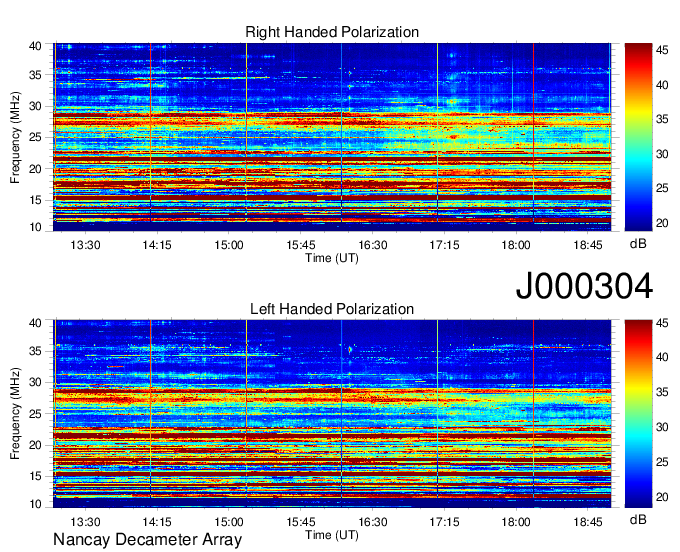Click the 35 MHz tick of Right Handed plot
The width and height of the screenshot is (680, 552).
tap(36, 75)
